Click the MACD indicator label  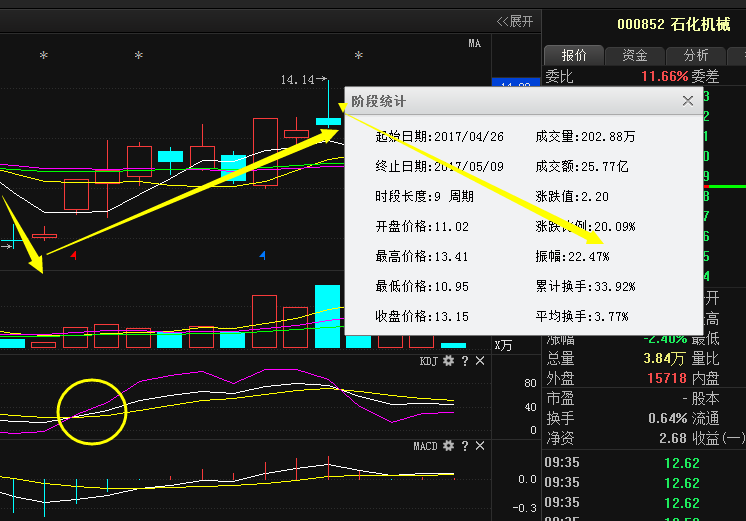click(425, 446)
